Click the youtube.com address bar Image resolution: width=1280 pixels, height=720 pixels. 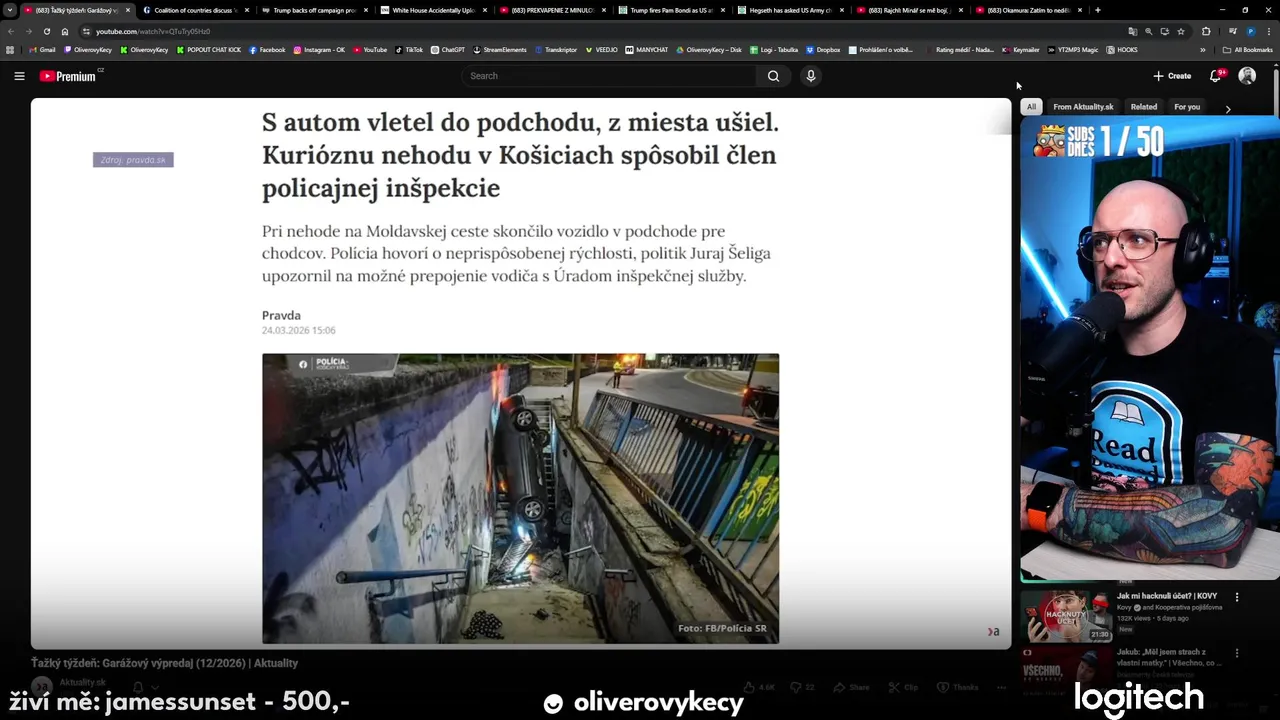tap(600, 31)
